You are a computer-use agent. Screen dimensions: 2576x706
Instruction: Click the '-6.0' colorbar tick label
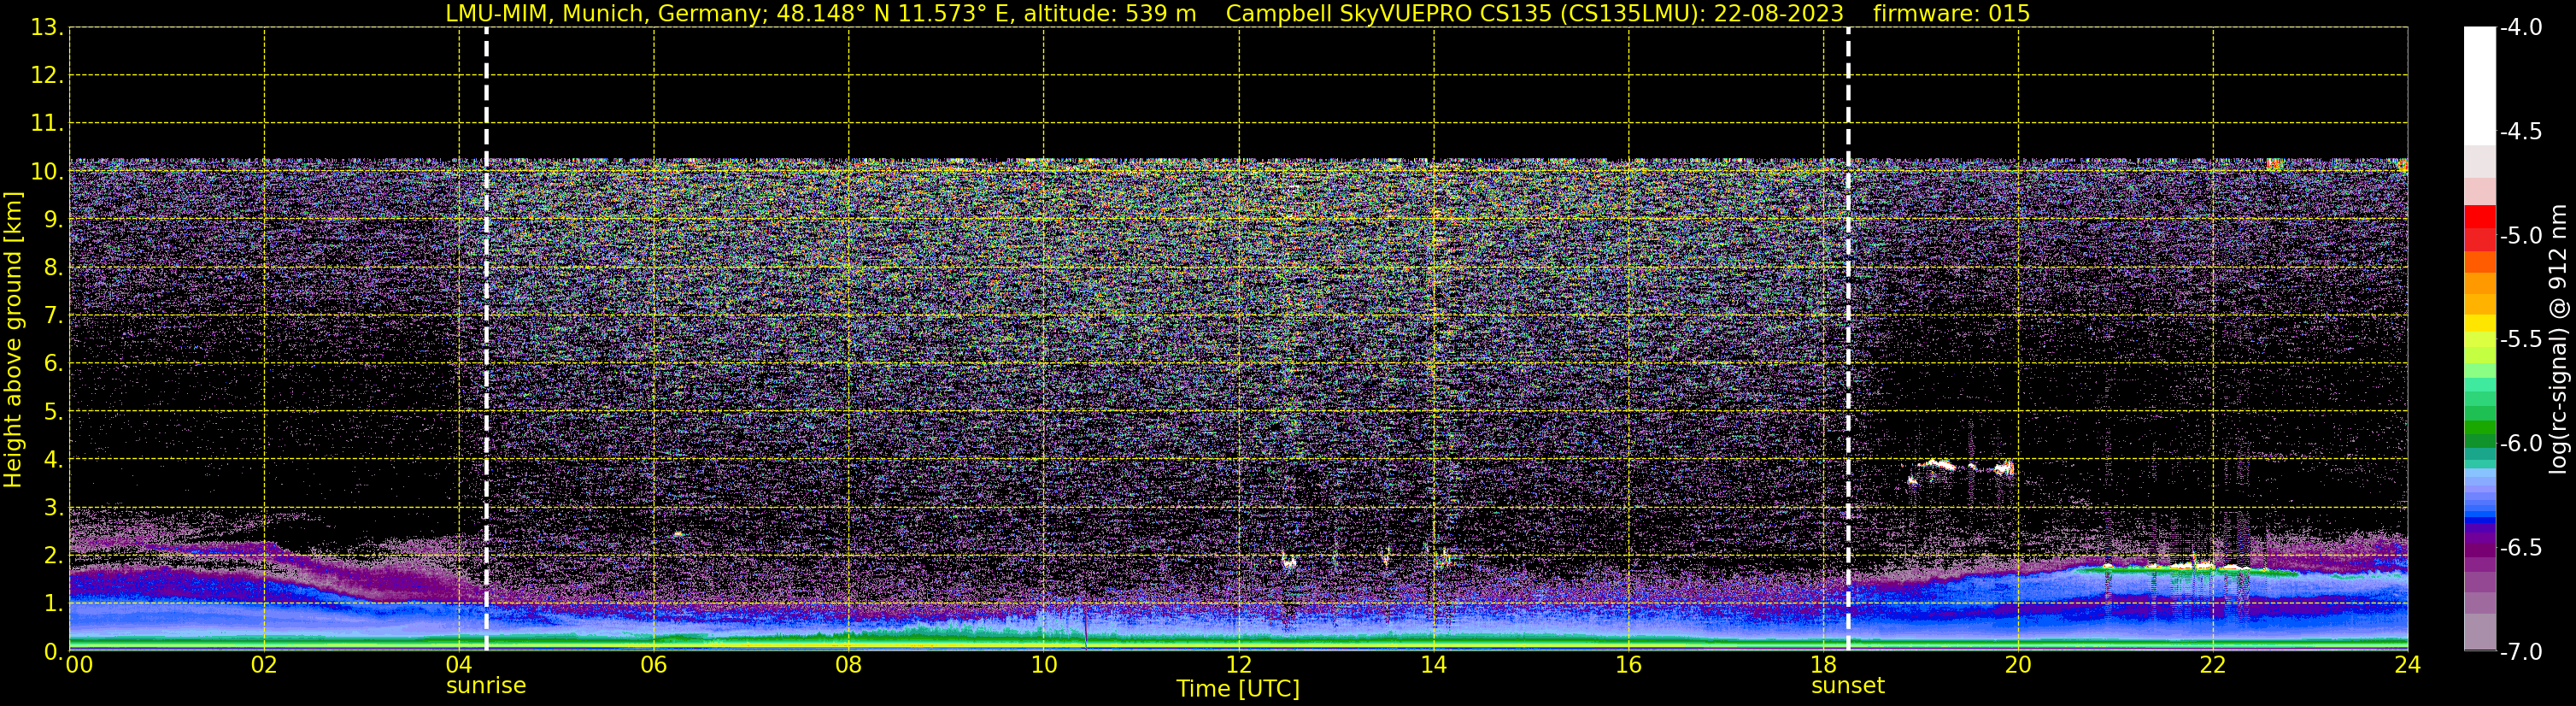[2520, 444]
